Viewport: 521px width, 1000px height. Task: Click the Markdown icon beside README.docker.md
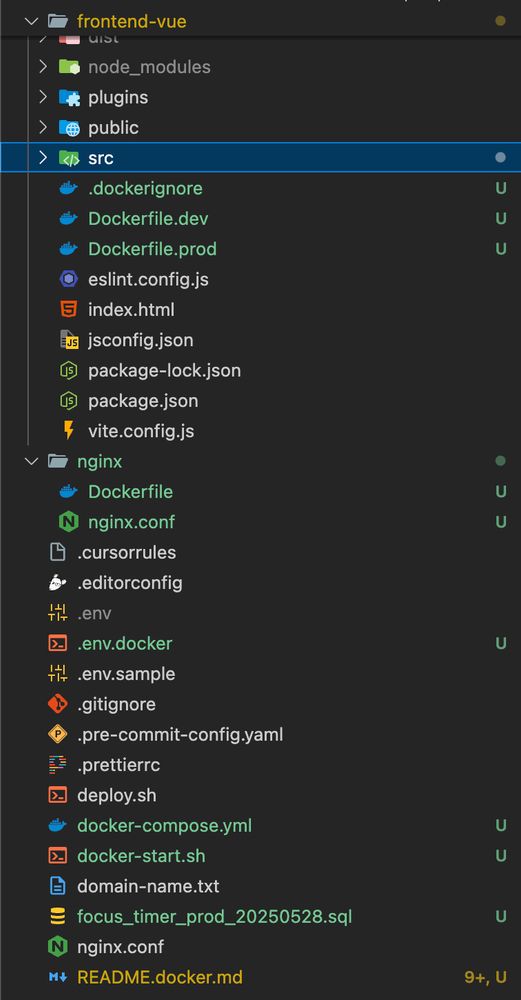coord(57,977)
